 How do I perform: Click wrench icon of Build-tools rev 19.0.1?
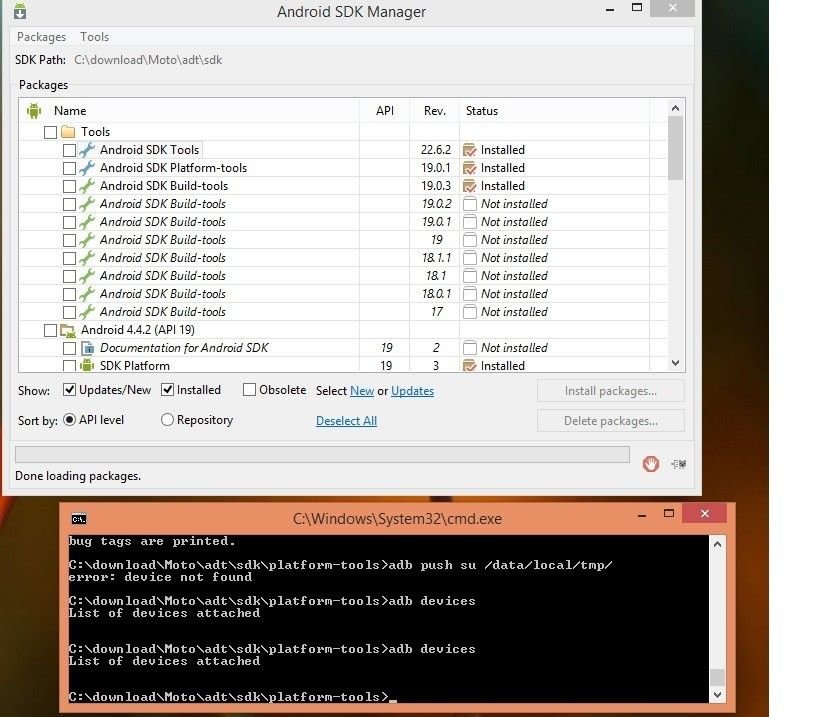pyautogui.click(x=87, y=222)
